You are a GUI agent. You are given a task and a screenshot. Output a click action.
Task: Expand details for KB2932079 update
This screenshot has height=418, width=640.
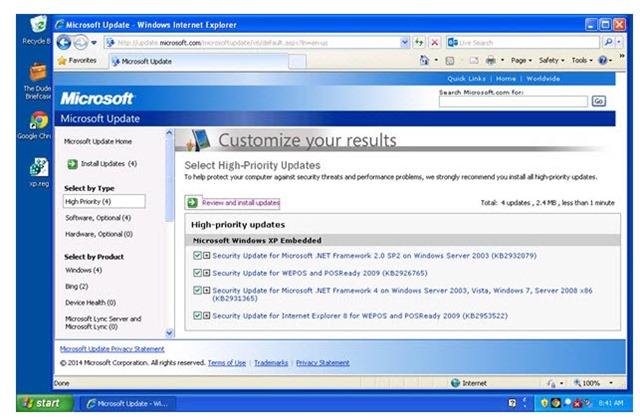pyautogui.click(x=207, y=256)
